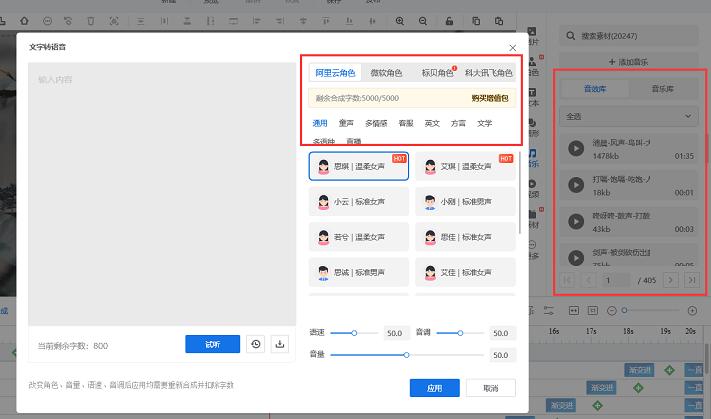Go to the next sound library page
The width and height of the screenshot is (711, 419).
670,280
